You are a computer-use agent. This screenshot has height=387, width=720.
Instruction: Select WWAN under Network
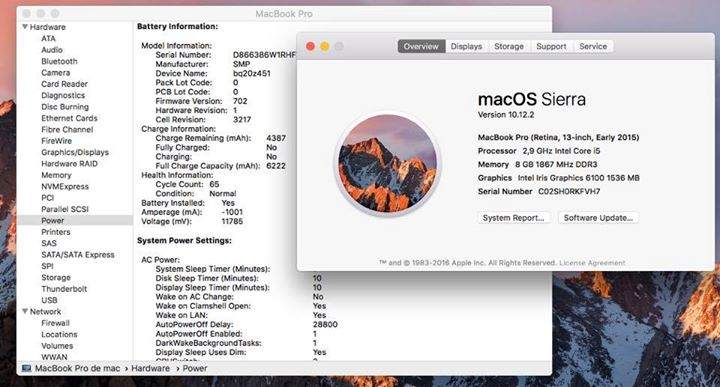coord(54,357)
